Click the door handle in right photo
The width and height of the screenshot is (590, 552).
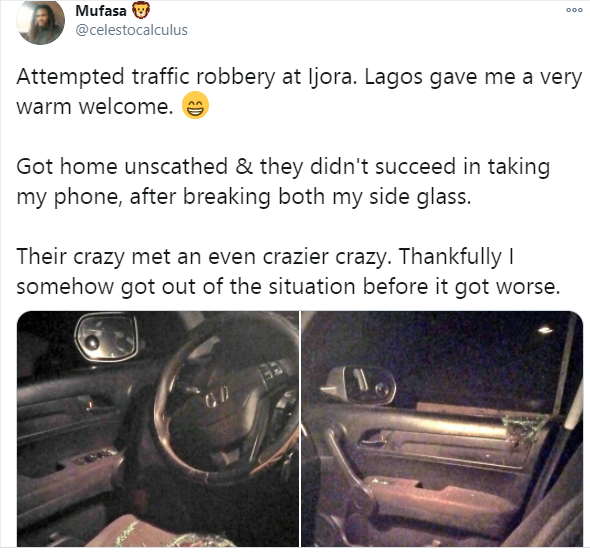pyautogui.click(x=371, y=438)
